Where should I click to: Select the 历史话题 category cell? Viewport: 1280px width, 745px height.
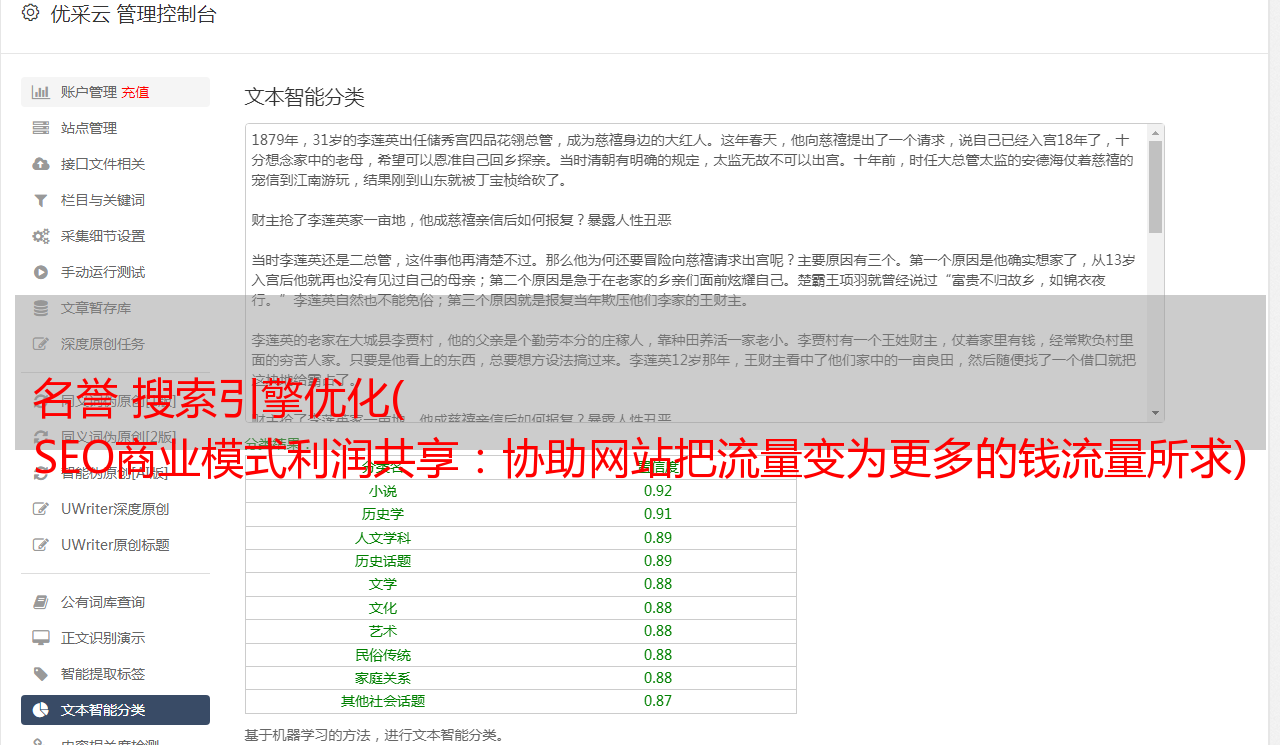point(382,561)
